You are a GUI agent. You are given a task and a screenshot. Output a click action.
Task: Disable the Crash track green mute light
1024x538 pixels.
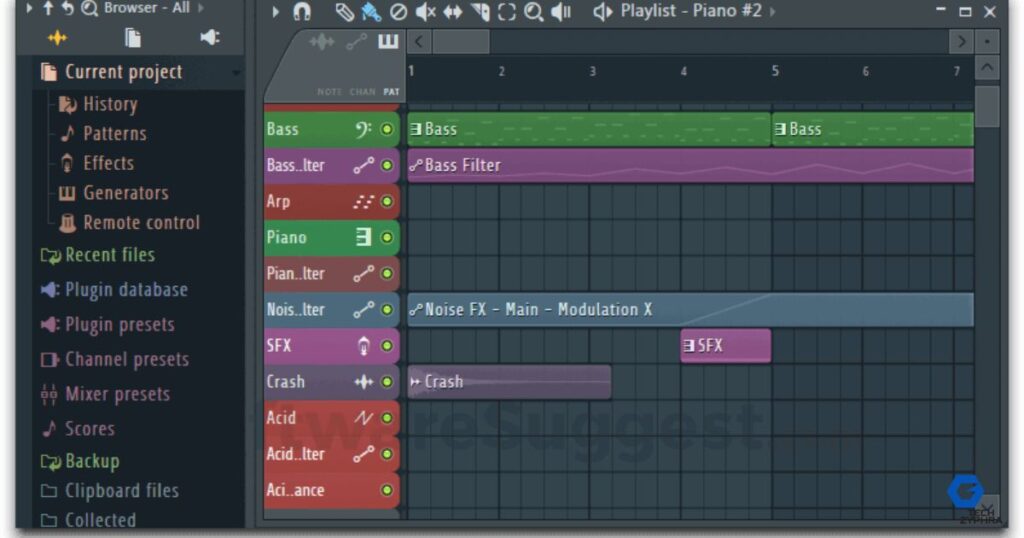(x=387, y=382)
